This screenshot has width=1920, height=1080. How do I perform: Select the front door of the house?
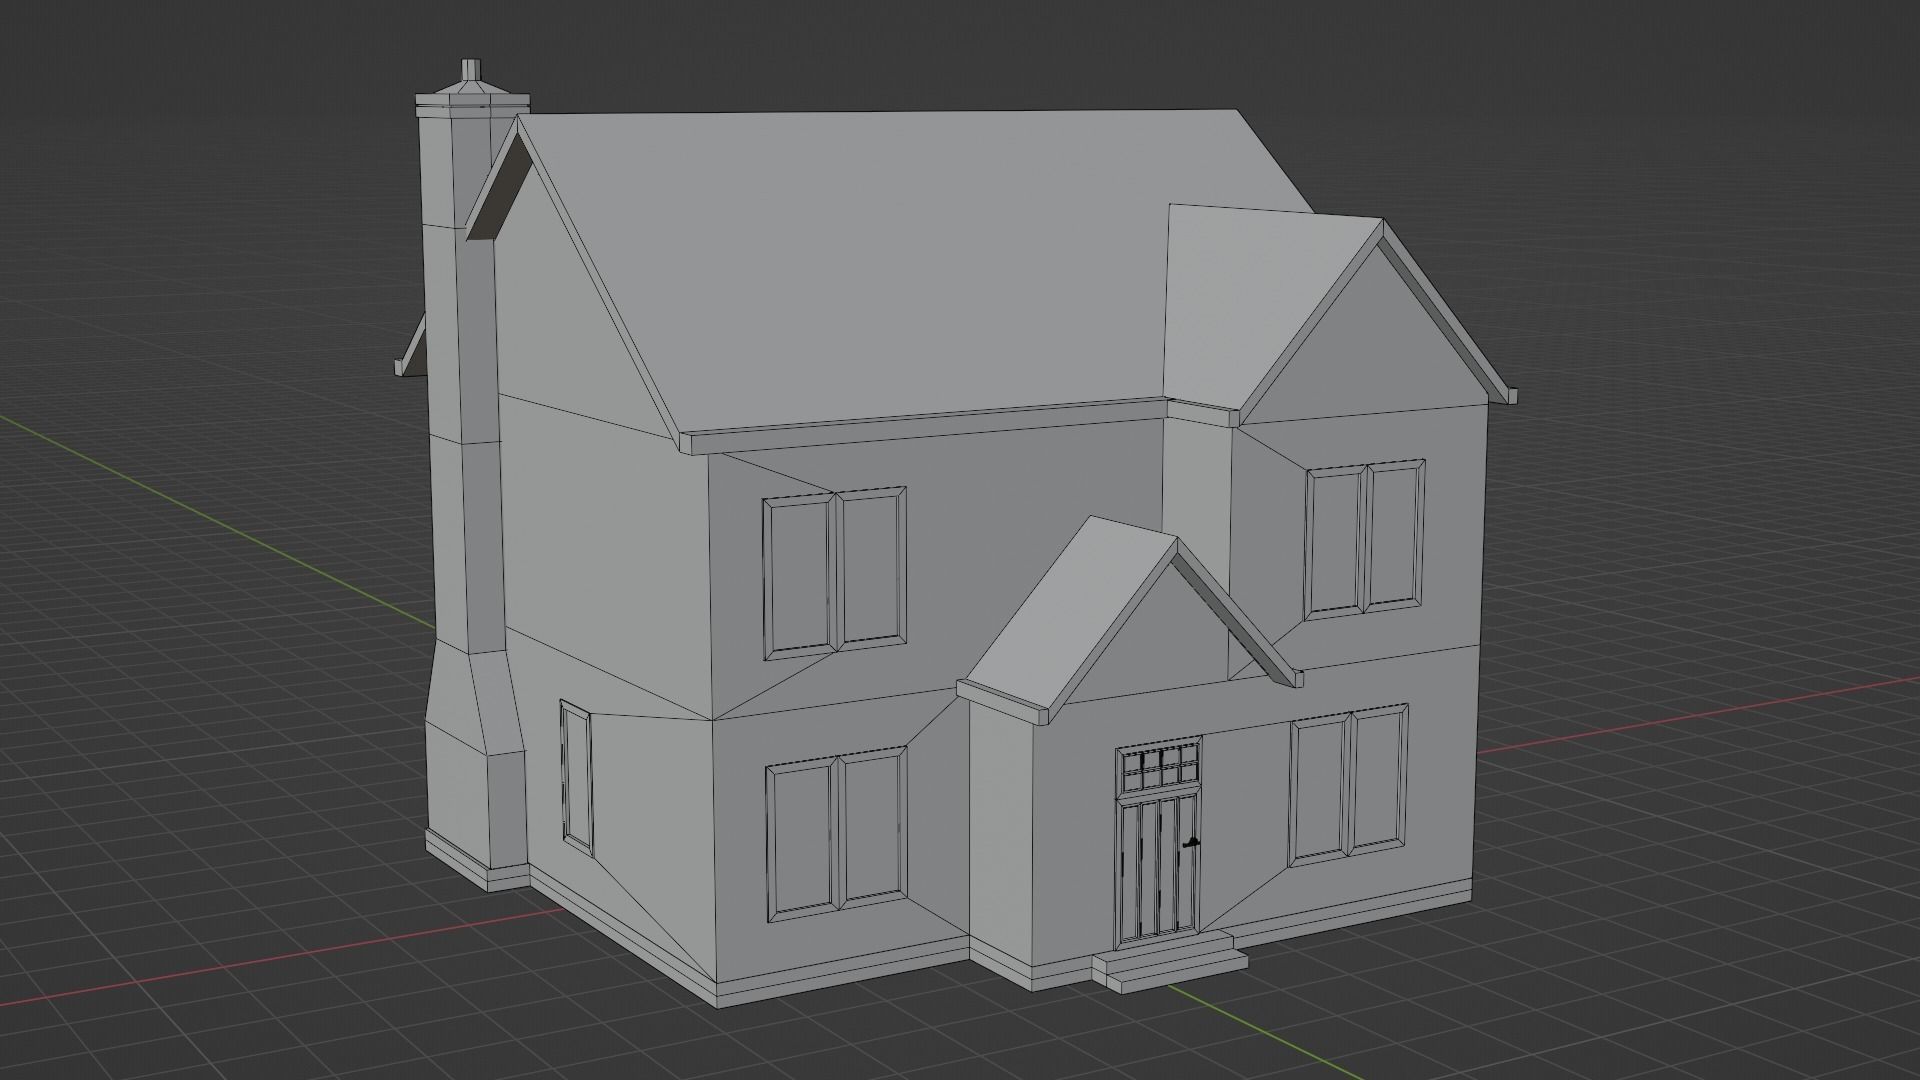(1158, 868)
